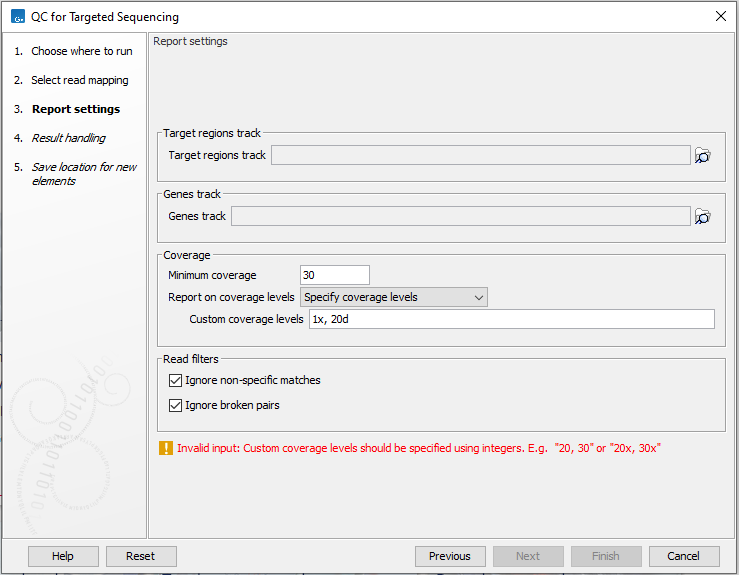Image resolution: width=739 pixels, height=575 pixels.
Task: Open the Result handling step
Action: coord(68,138)
